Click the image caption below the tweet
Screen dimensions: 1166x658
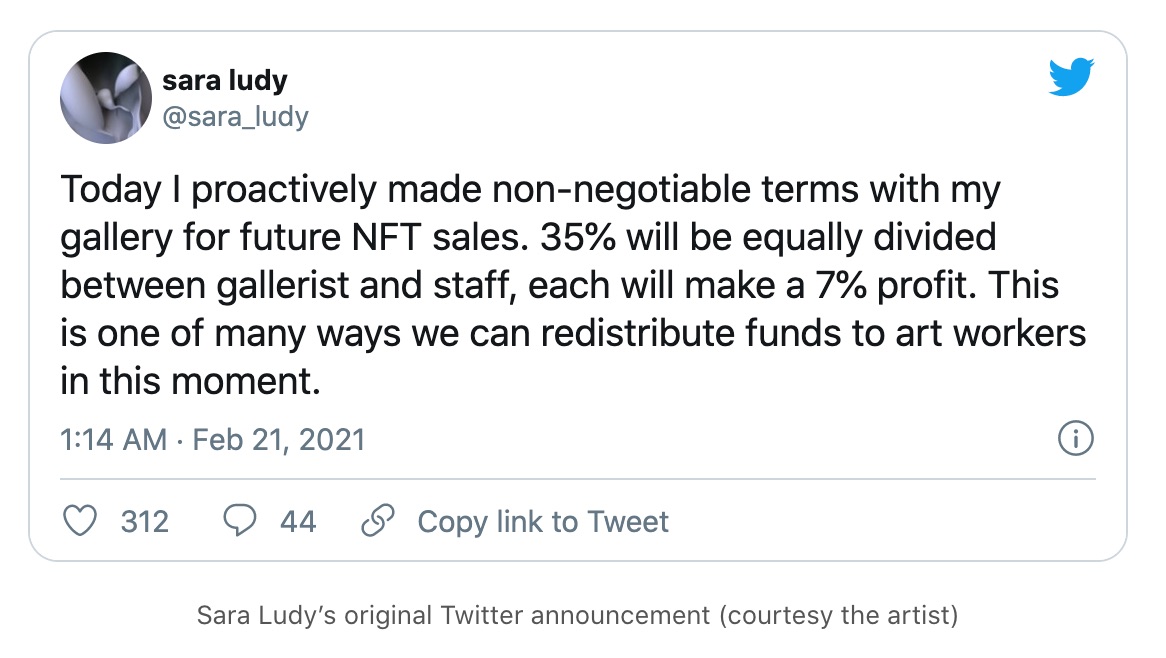577,615
